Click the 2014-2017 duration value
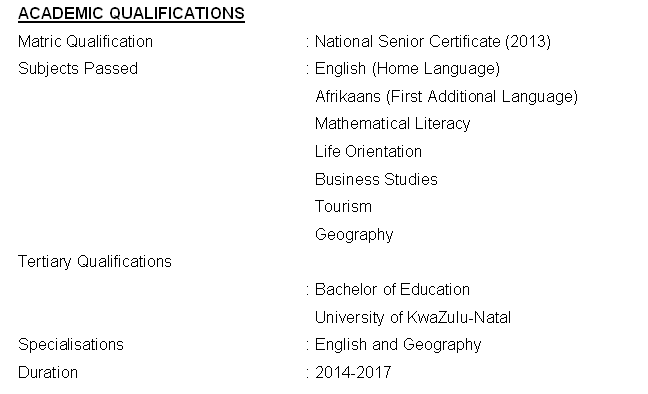This screenshot has height=394, width=648. pos(353,373)
